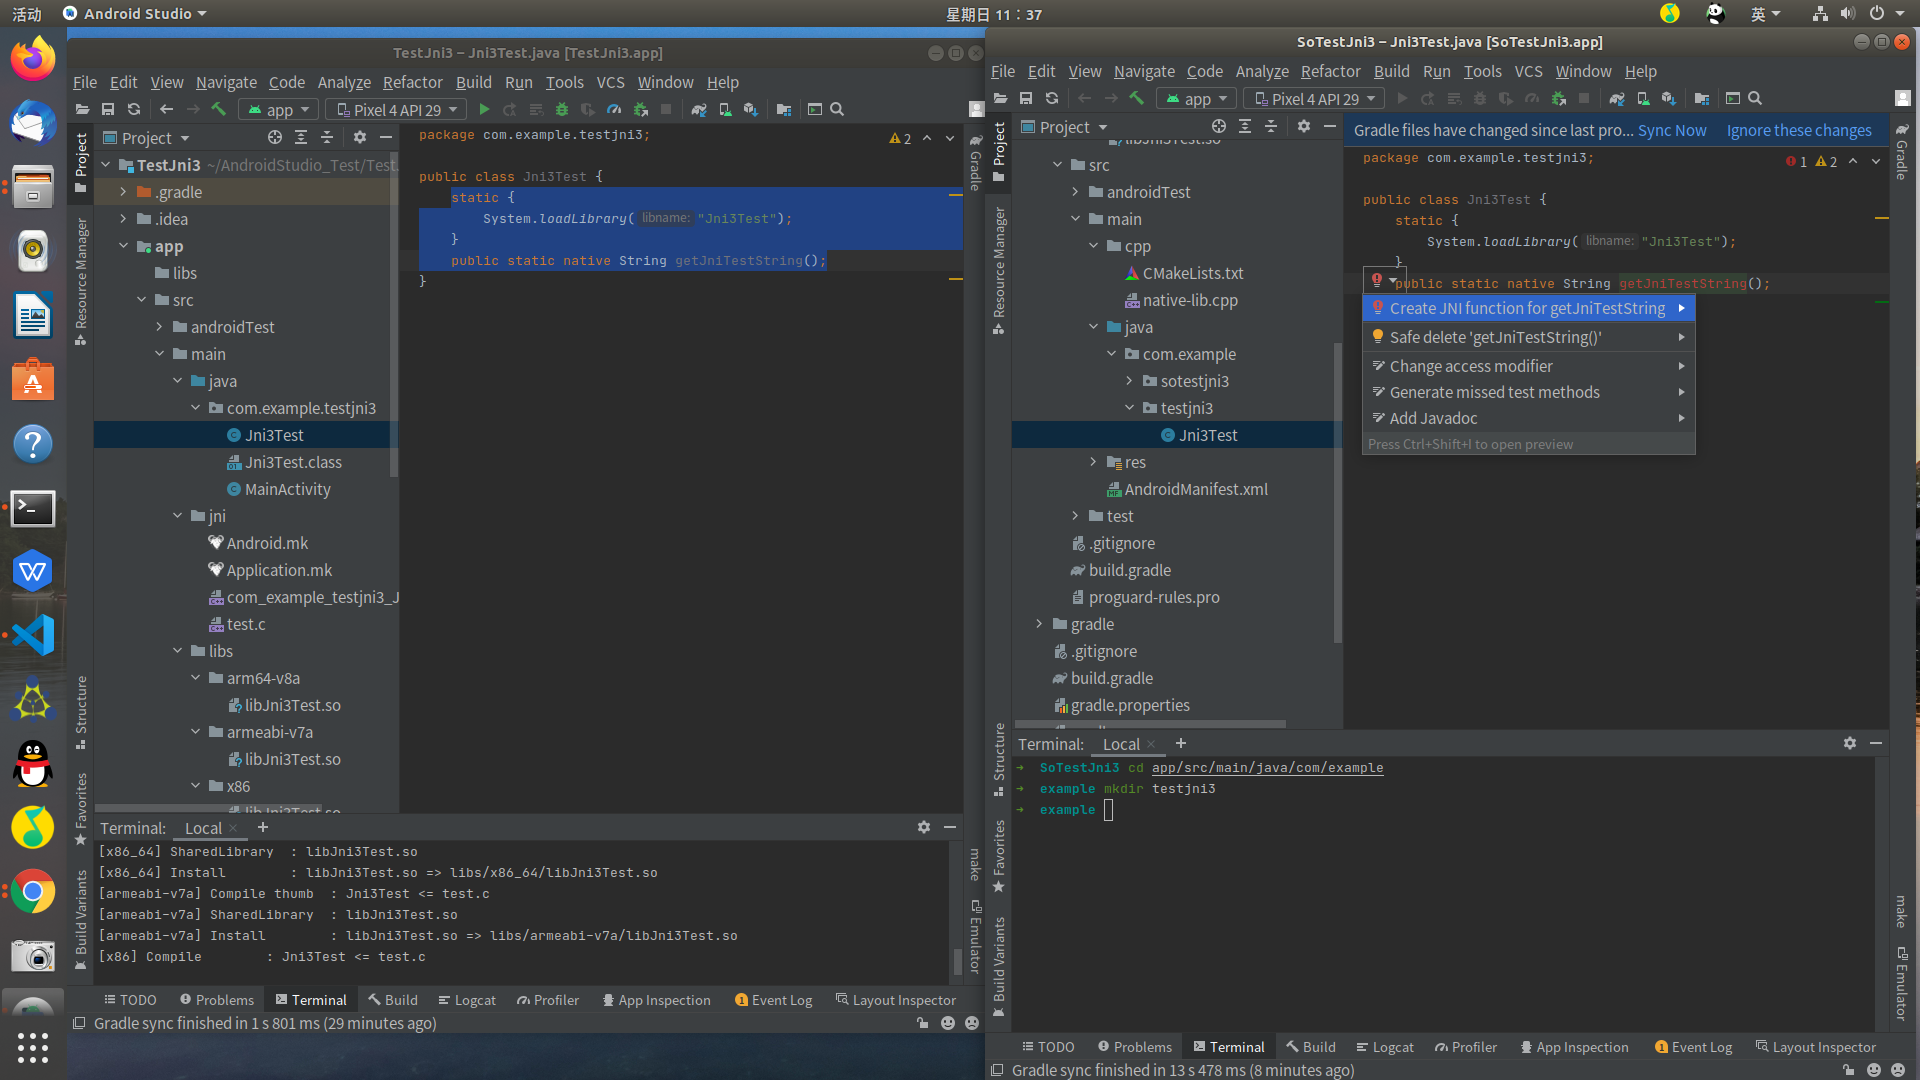
Task: Open Profile app gauge icon in TestJni3 toolbar
Action: pos(614,110)
